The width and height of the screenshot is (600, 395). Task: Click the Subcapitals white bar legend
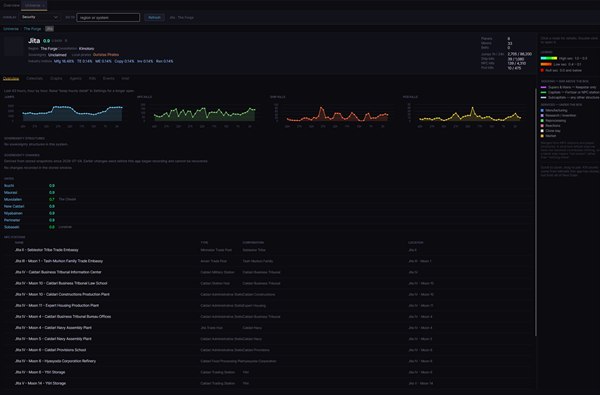[543, 98]
